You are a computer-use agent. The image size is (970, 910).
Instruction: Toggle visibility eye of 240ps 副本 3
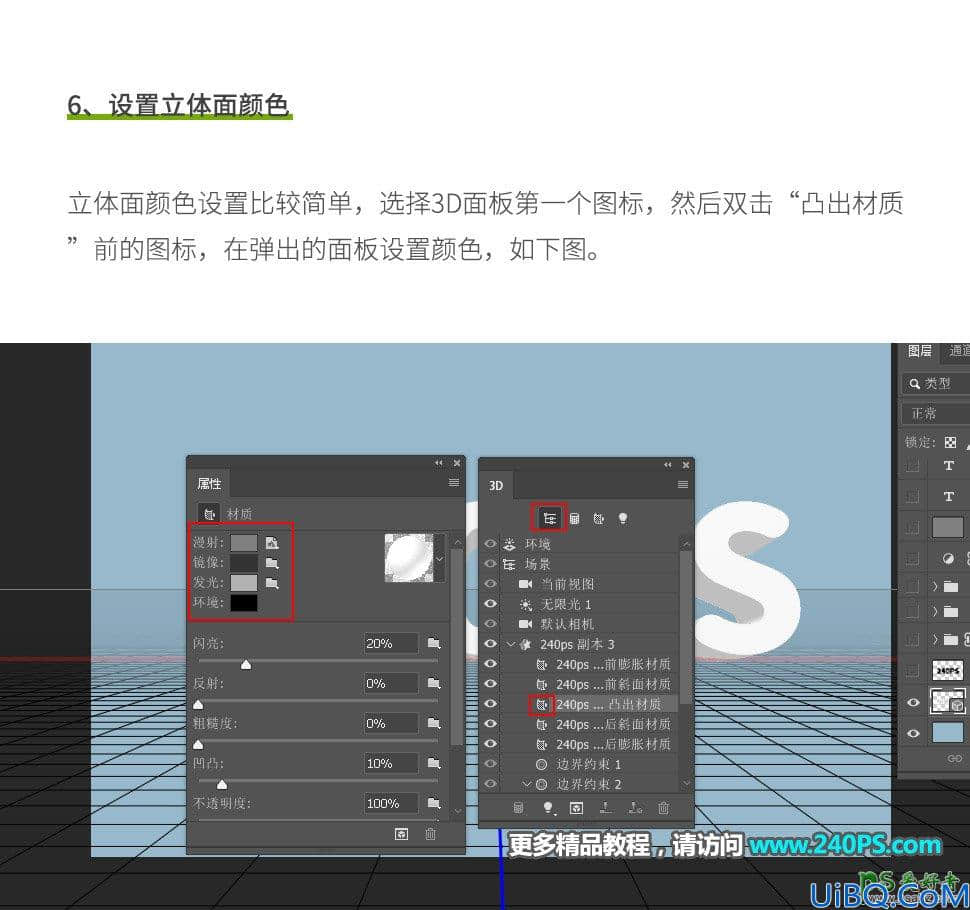tap(491, 644)
